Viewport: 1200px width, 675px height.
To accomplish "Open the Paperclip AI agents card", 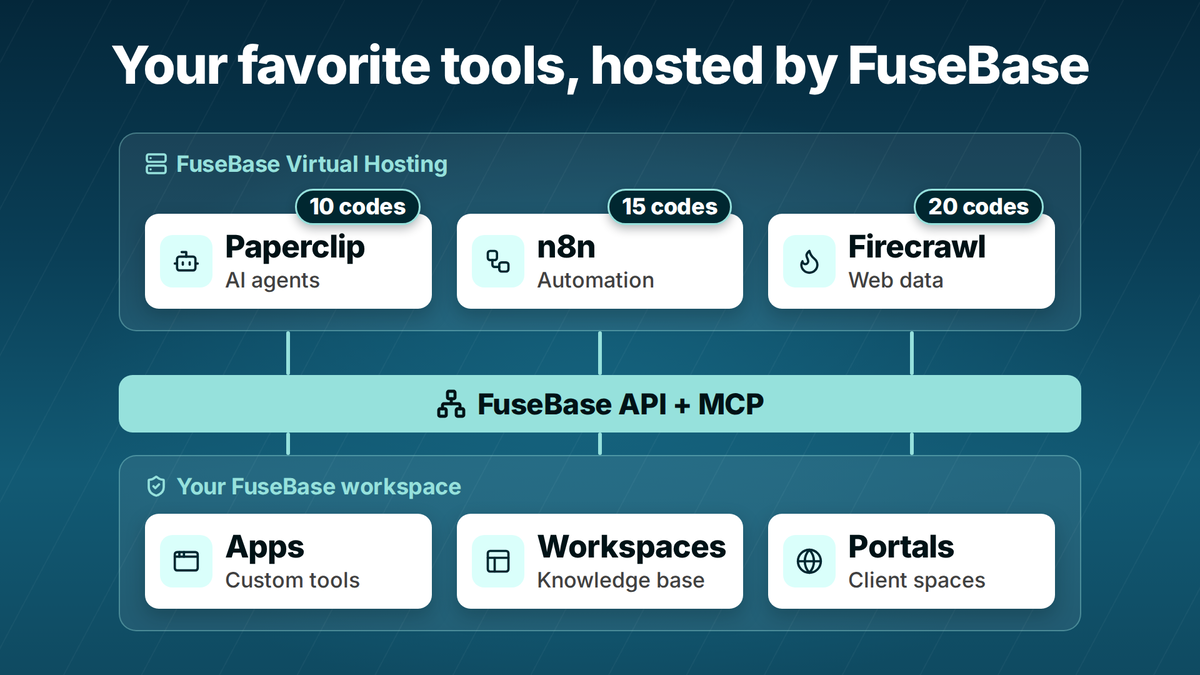I will click(x=288, y=261).
